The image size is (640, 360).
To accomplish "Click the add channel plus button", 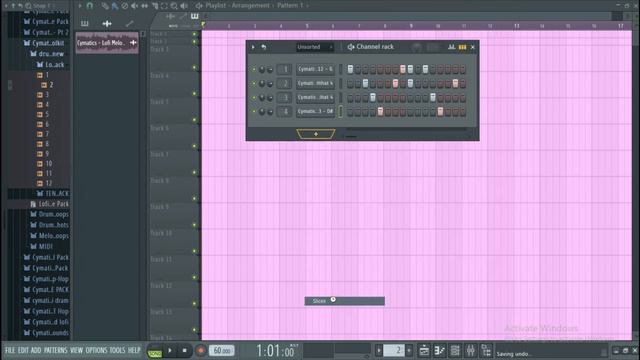I will coord(316,134).
